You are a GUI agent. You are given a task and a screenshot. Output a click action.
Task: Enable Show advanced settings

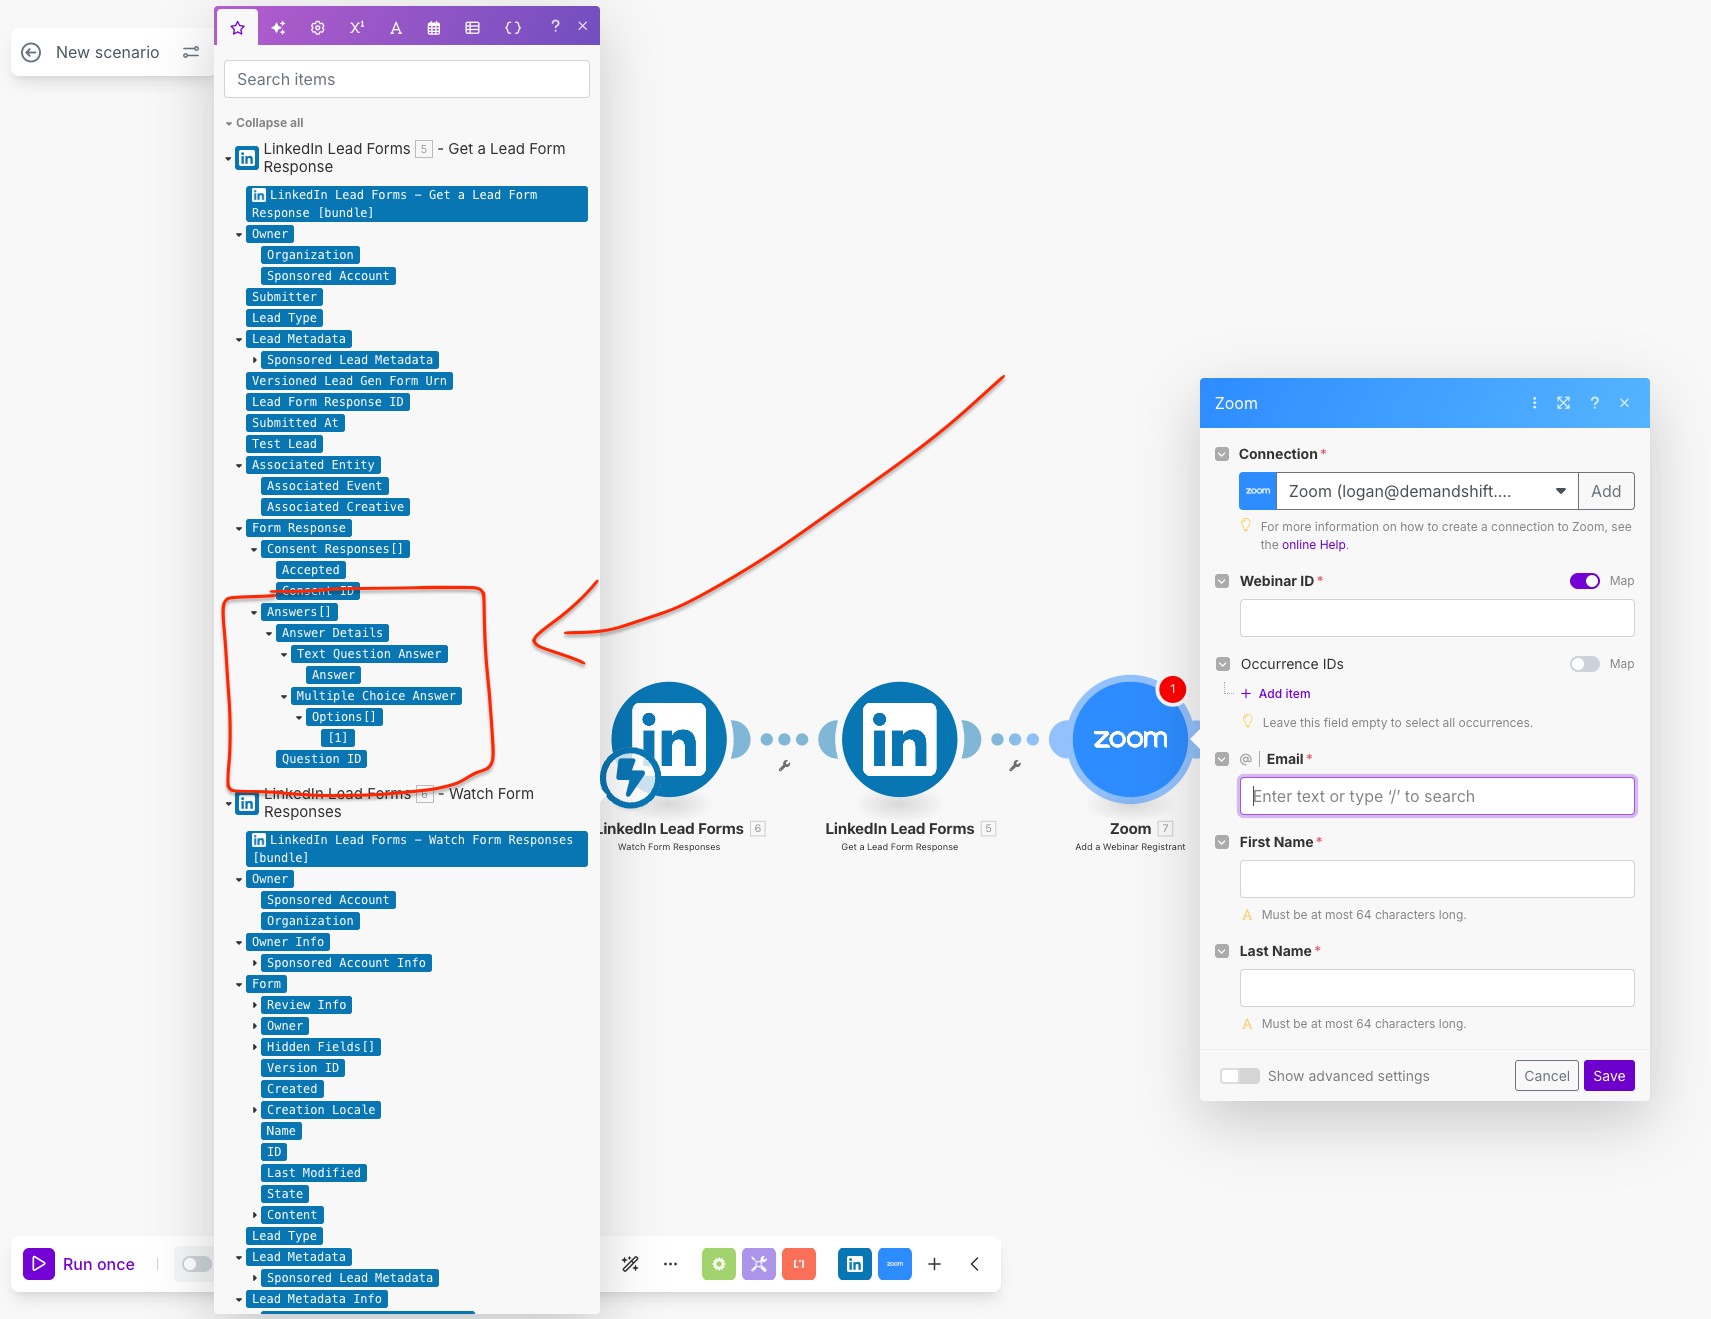click(x=1240, y=1076)
